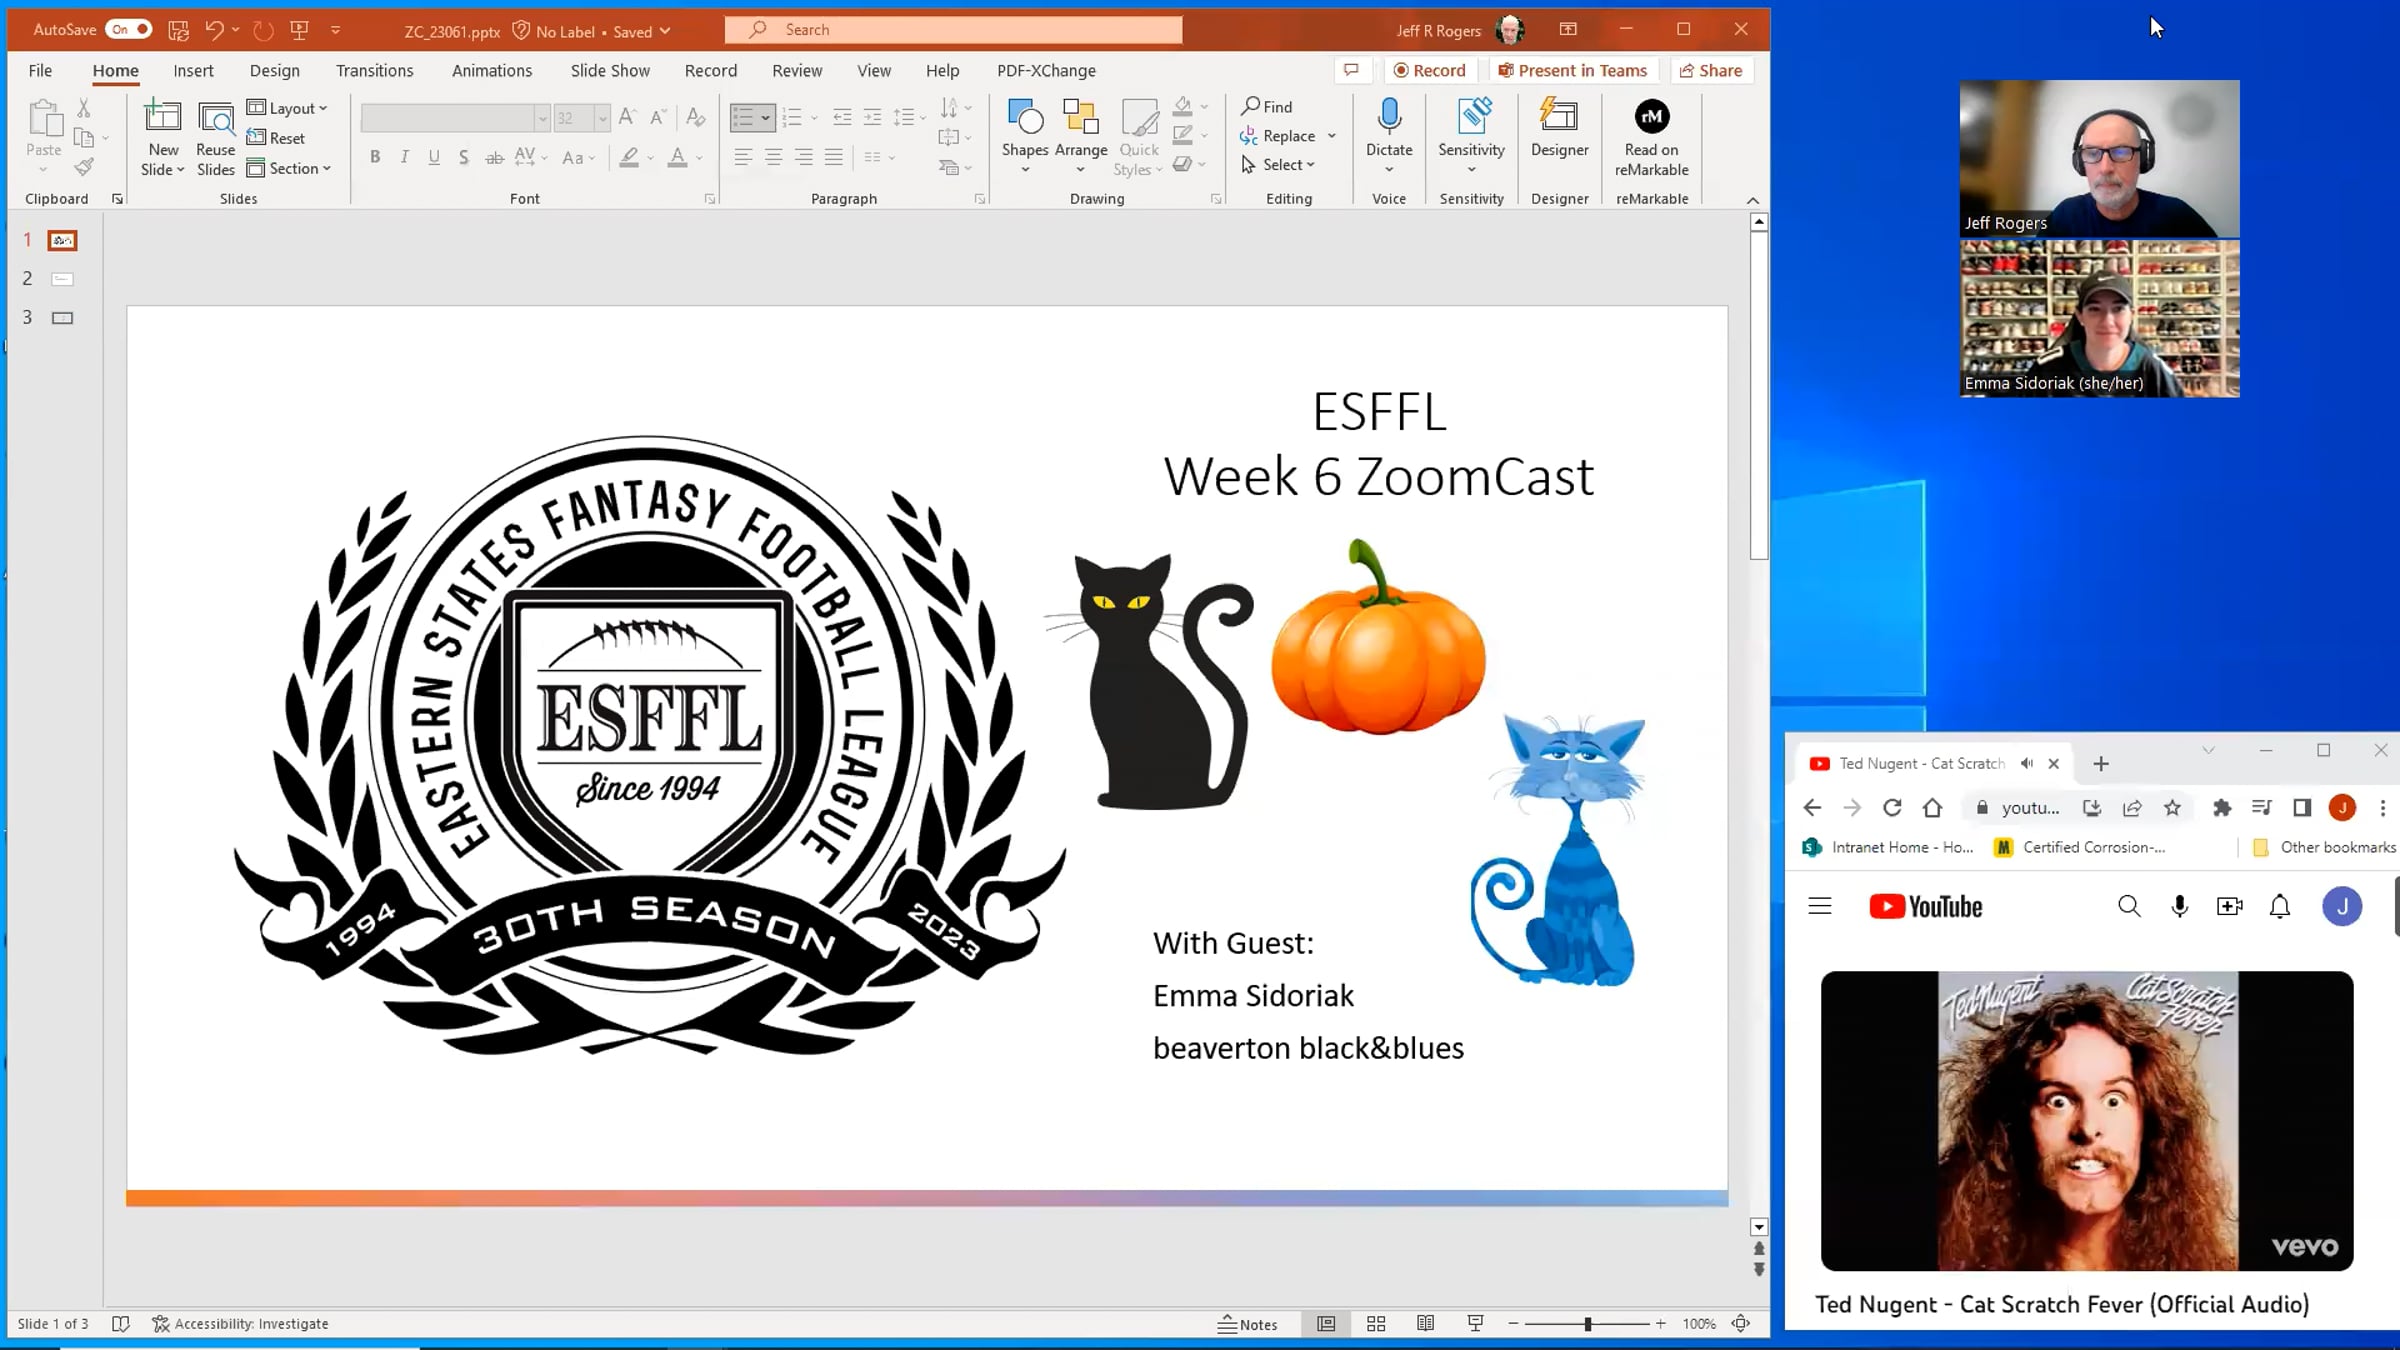This screenshot has height=1350, width=2400.
Task: Click the PowerPoint Search box
Action: (x=954, y=30)
